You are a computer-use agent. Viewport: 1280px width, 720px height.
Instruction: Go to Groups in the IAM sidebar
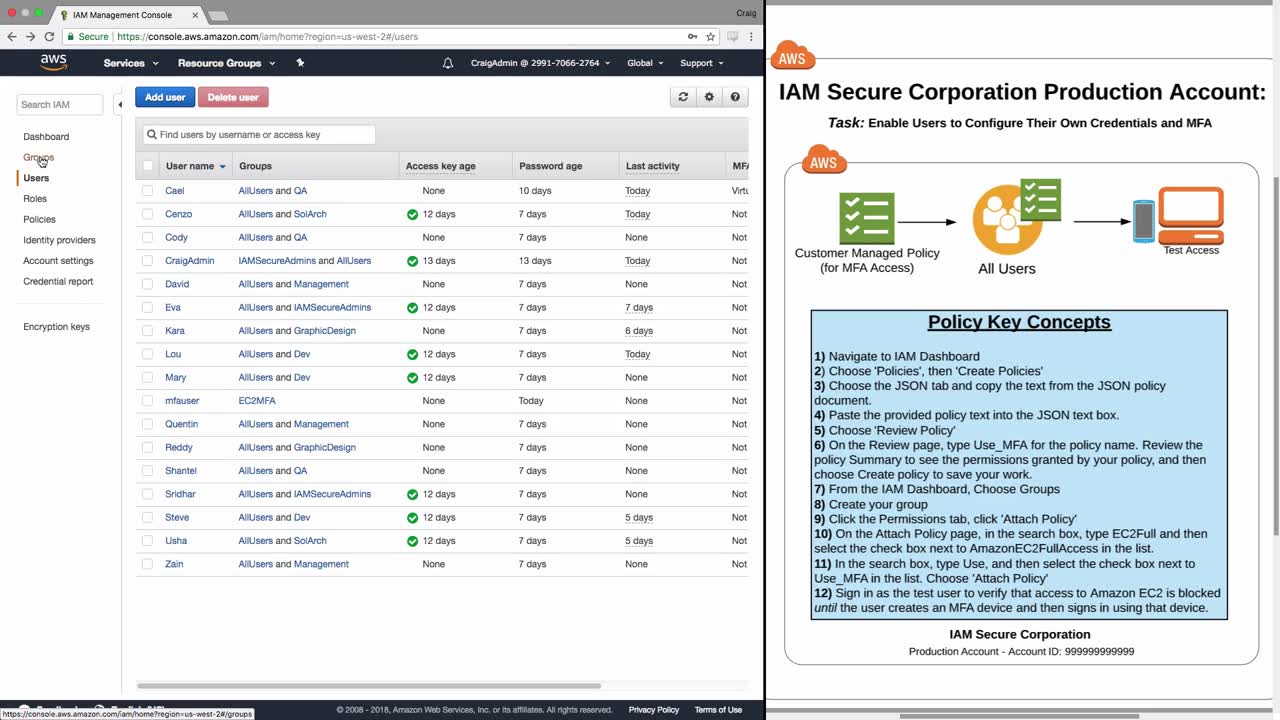click(x=39, y=158)
